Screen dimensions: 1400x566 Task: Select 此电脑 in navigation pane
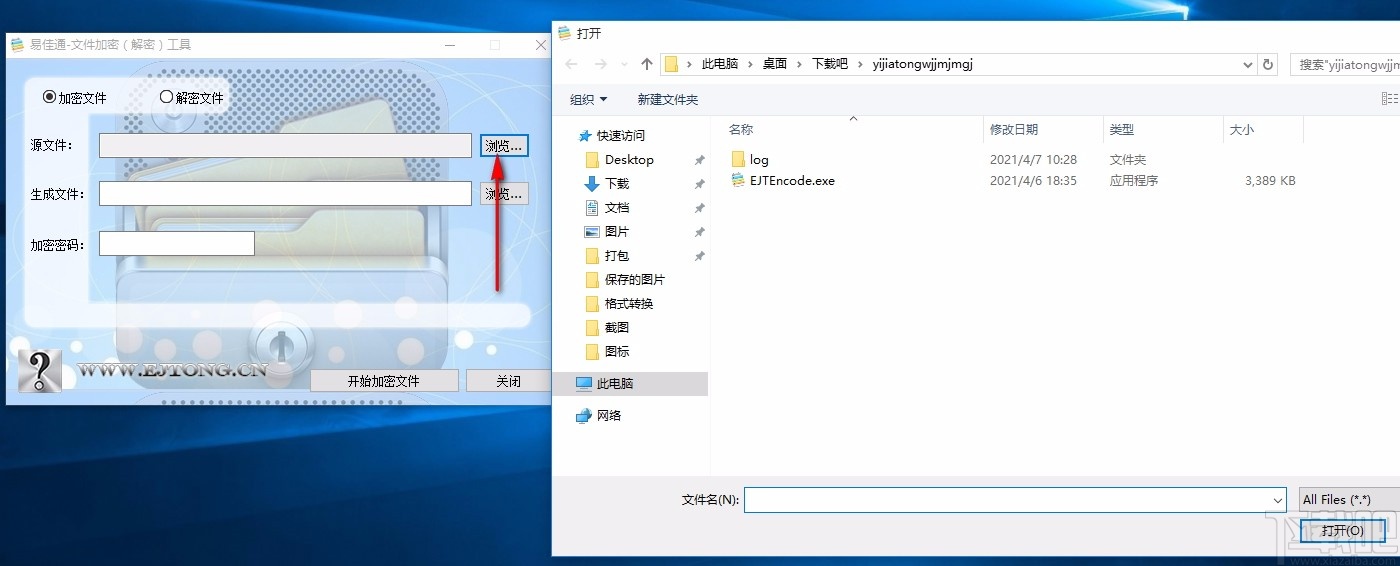pos(630,383)
